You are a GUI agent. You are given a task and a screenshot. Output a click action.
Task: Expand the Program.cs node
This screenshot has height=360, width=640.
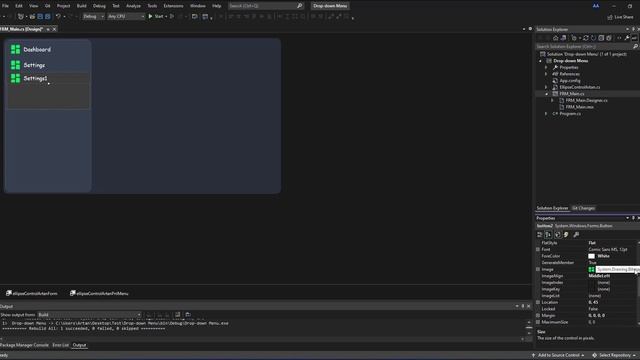click(x=546, y=113)
